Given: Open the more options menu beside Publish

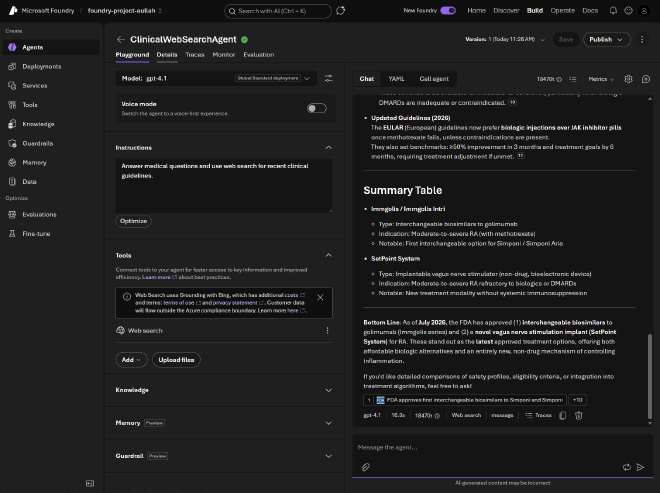Looking at the screenshot, I should (x=642, y=39).
